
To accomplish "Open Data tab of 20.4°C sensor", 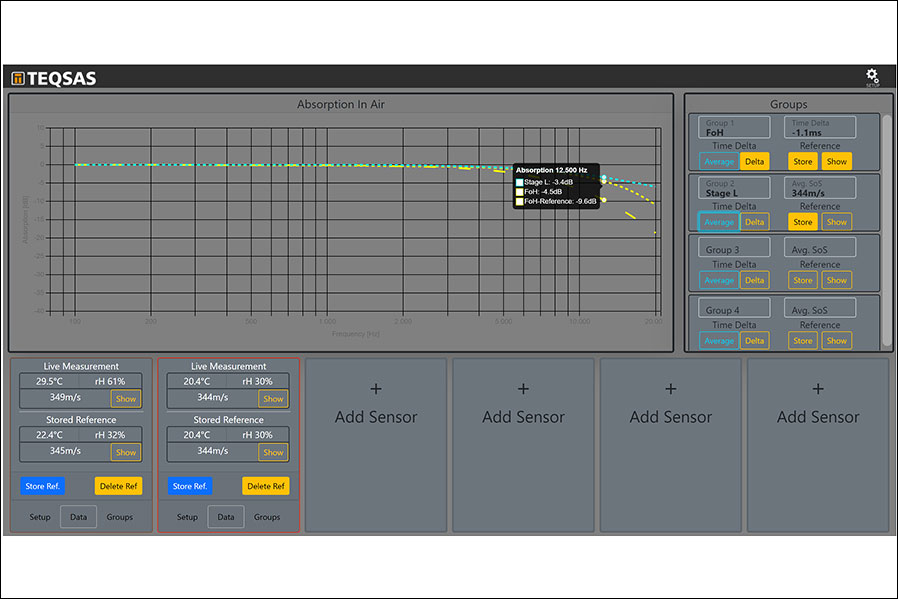I will pos(226,517).
